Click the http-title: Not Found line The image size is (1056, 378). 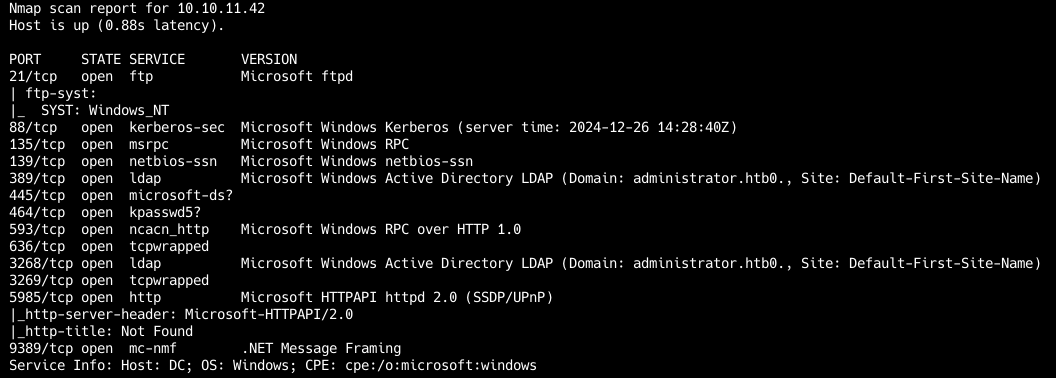[101, 332]
